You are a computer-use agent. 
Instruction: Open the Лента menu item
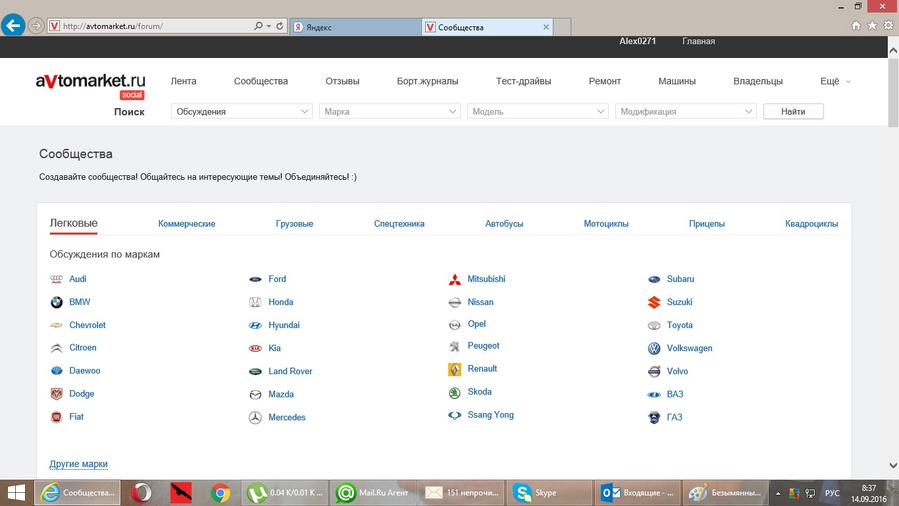[x=183, y=81]
